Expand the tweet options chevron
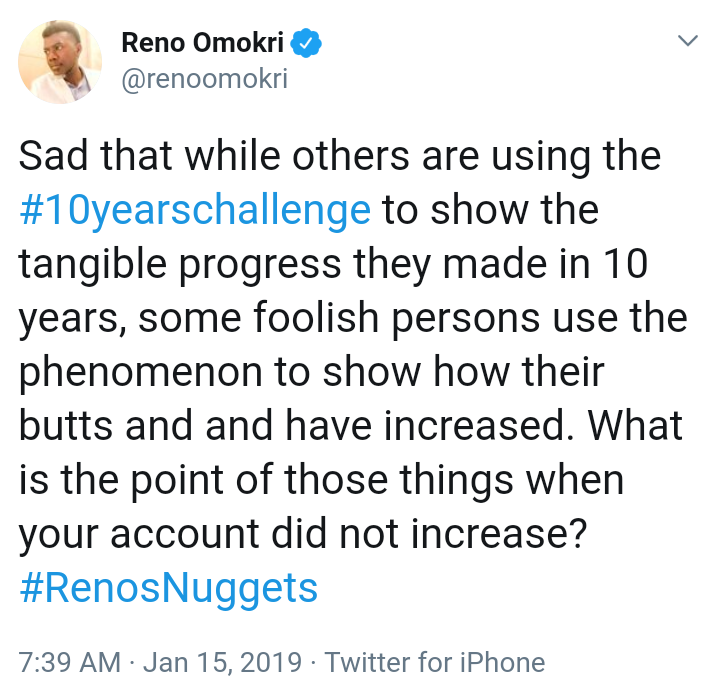Viewport: 720px width, 695px height. (x=688, y=41)
